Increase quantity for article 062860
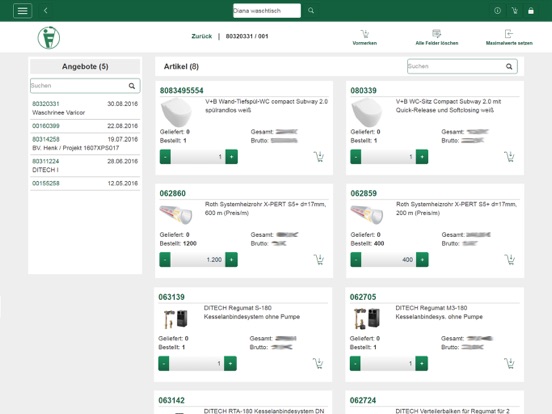 pos(231,259)
